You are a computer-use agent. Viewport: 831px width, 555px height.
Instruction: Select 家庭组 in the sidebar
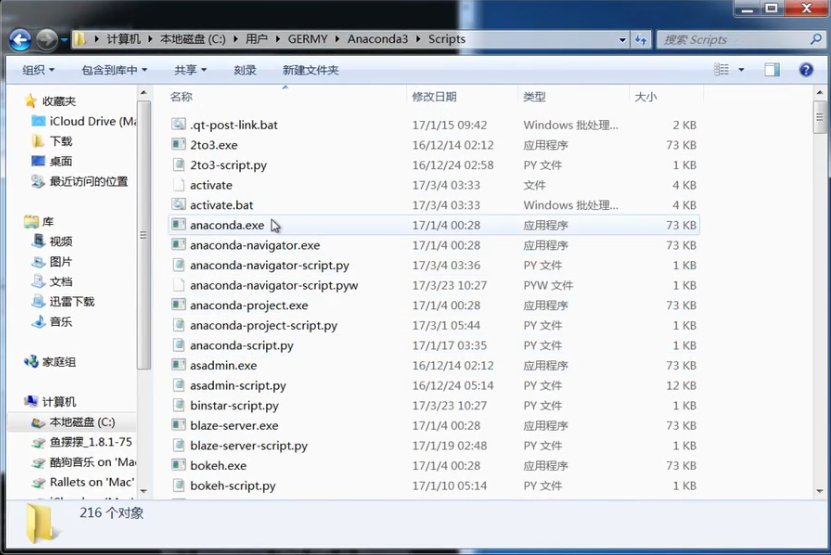(50, 362)
